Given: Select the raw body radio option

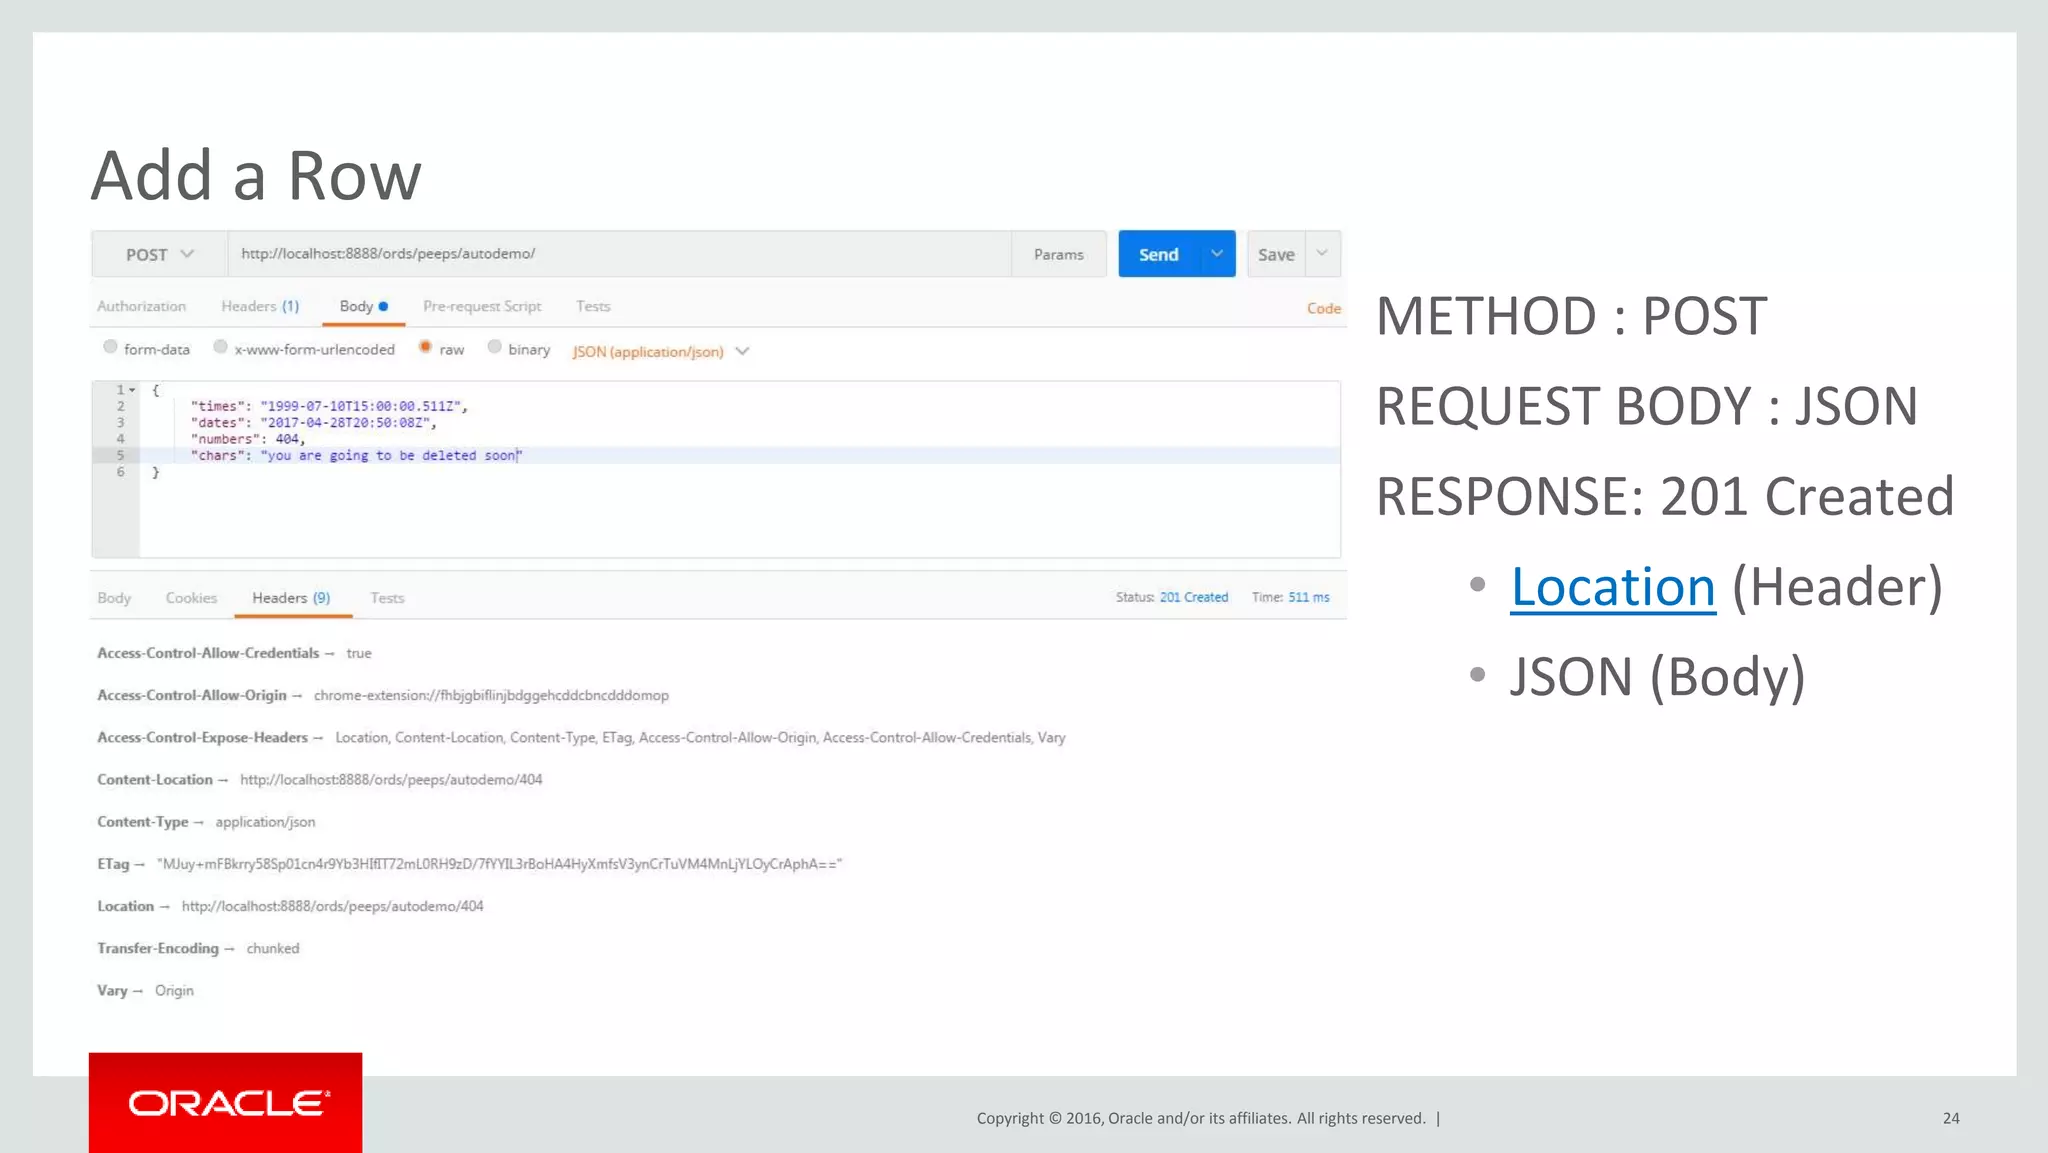Looking at the screenshot, I should point(425,347).
